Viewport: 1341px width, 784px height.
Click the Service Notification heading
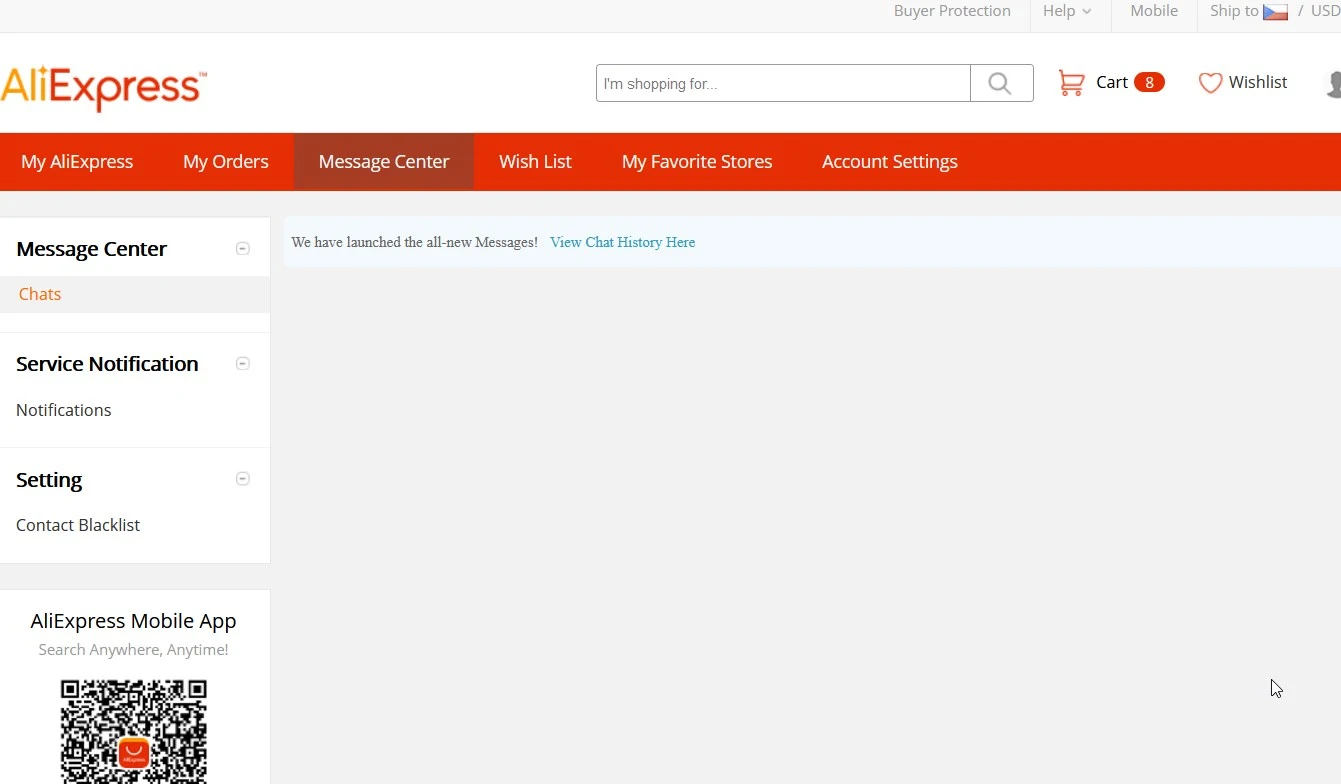(107, 364)
